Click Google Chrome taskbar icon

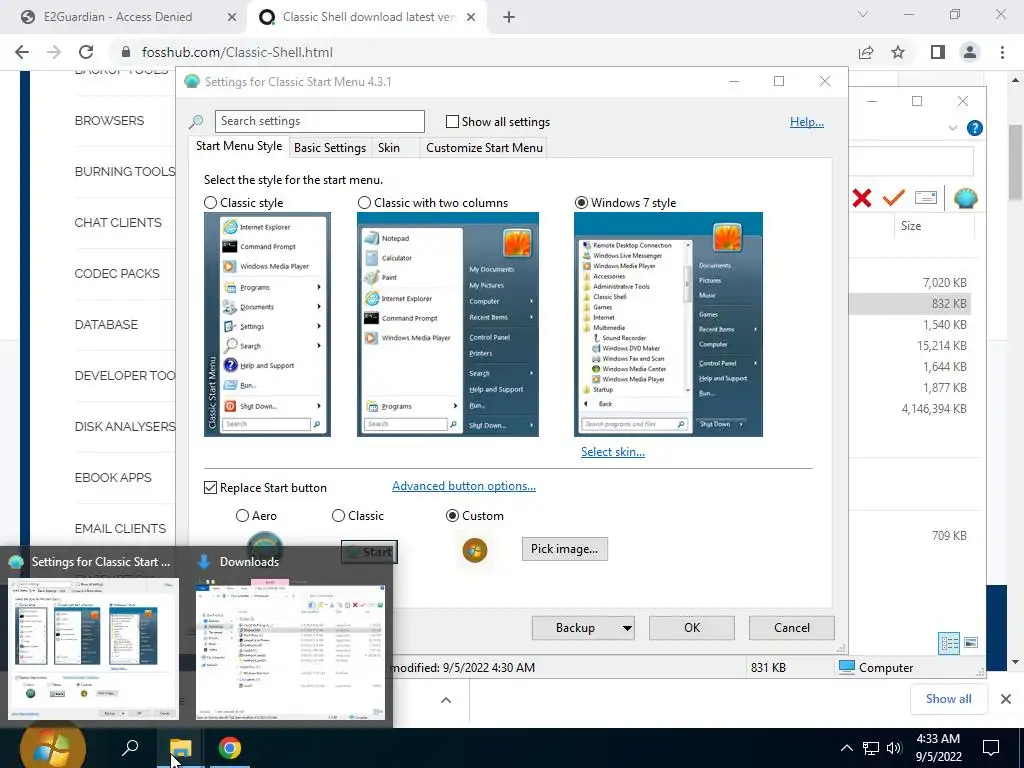229,748
